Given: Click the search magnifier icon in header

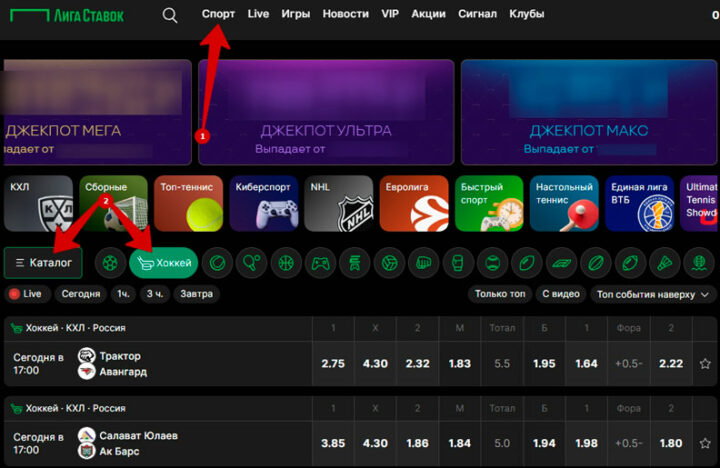Looking at the screenshot, I should [x=170, y=15].
